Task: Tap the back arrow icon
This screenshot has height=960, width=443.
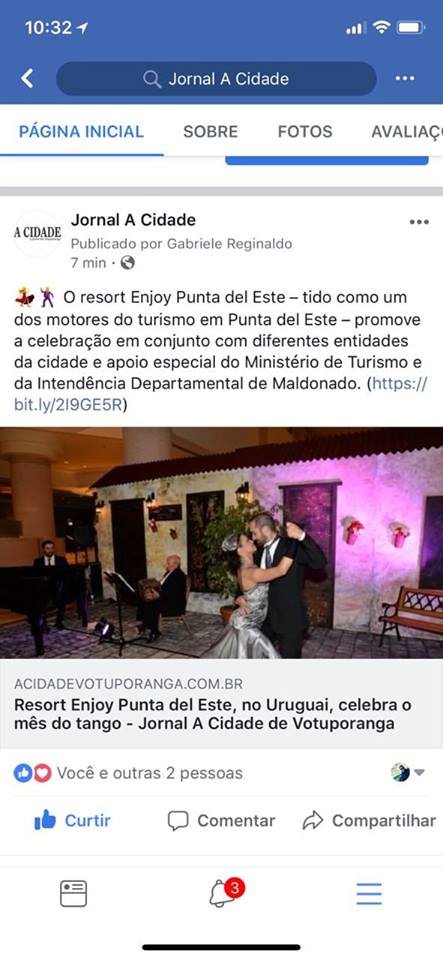Action: (27, 78)
